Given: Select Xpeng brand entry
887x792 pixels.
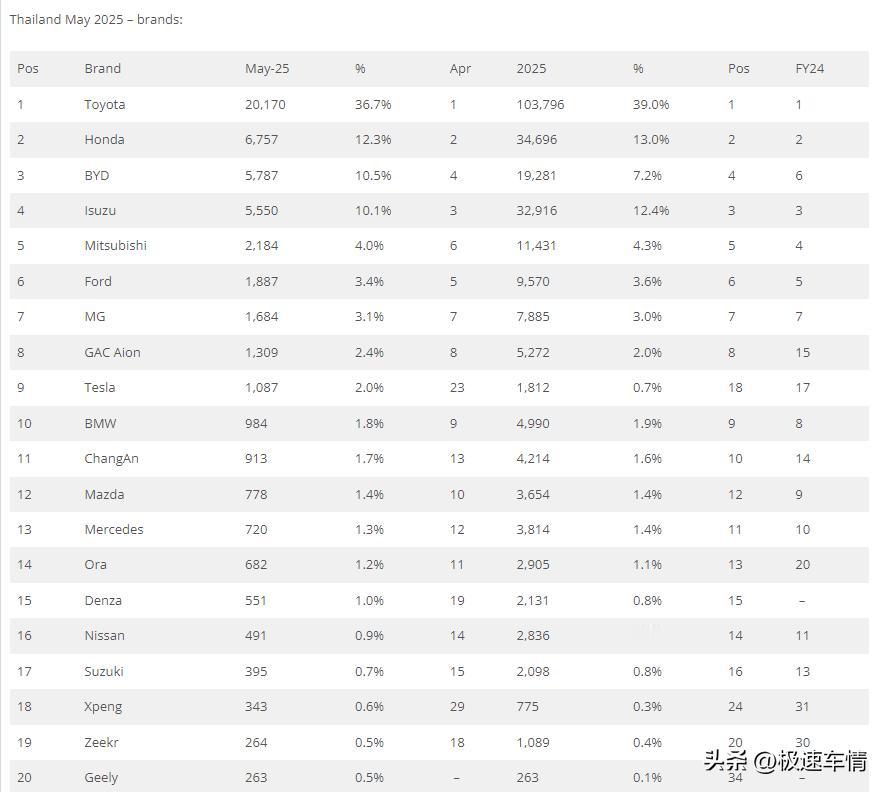Looking at the screenshot, I should 103,707.
